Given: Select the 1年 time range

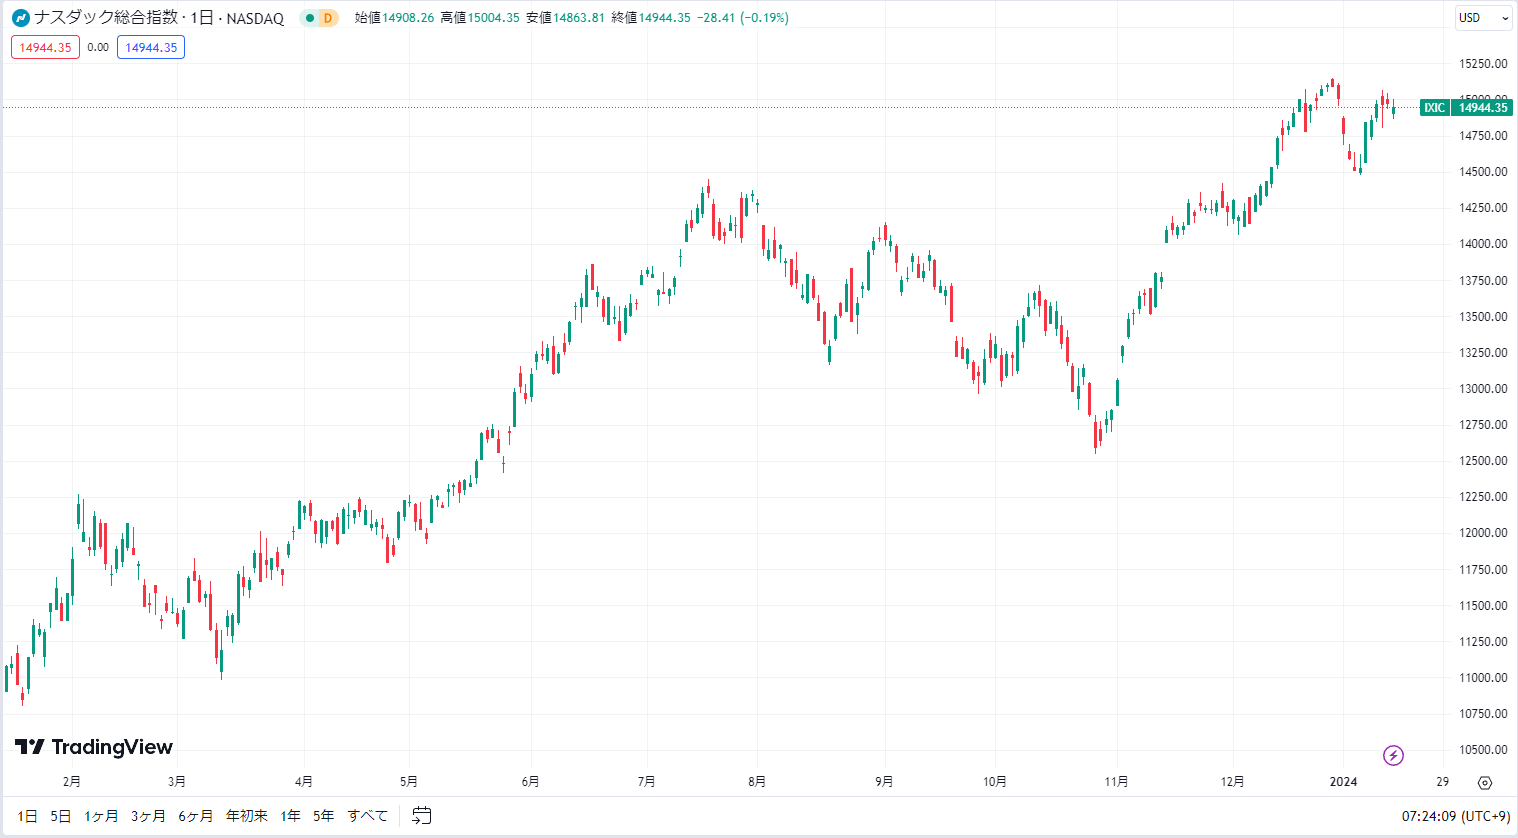Looking at the screenshot, I should point(290,816).
